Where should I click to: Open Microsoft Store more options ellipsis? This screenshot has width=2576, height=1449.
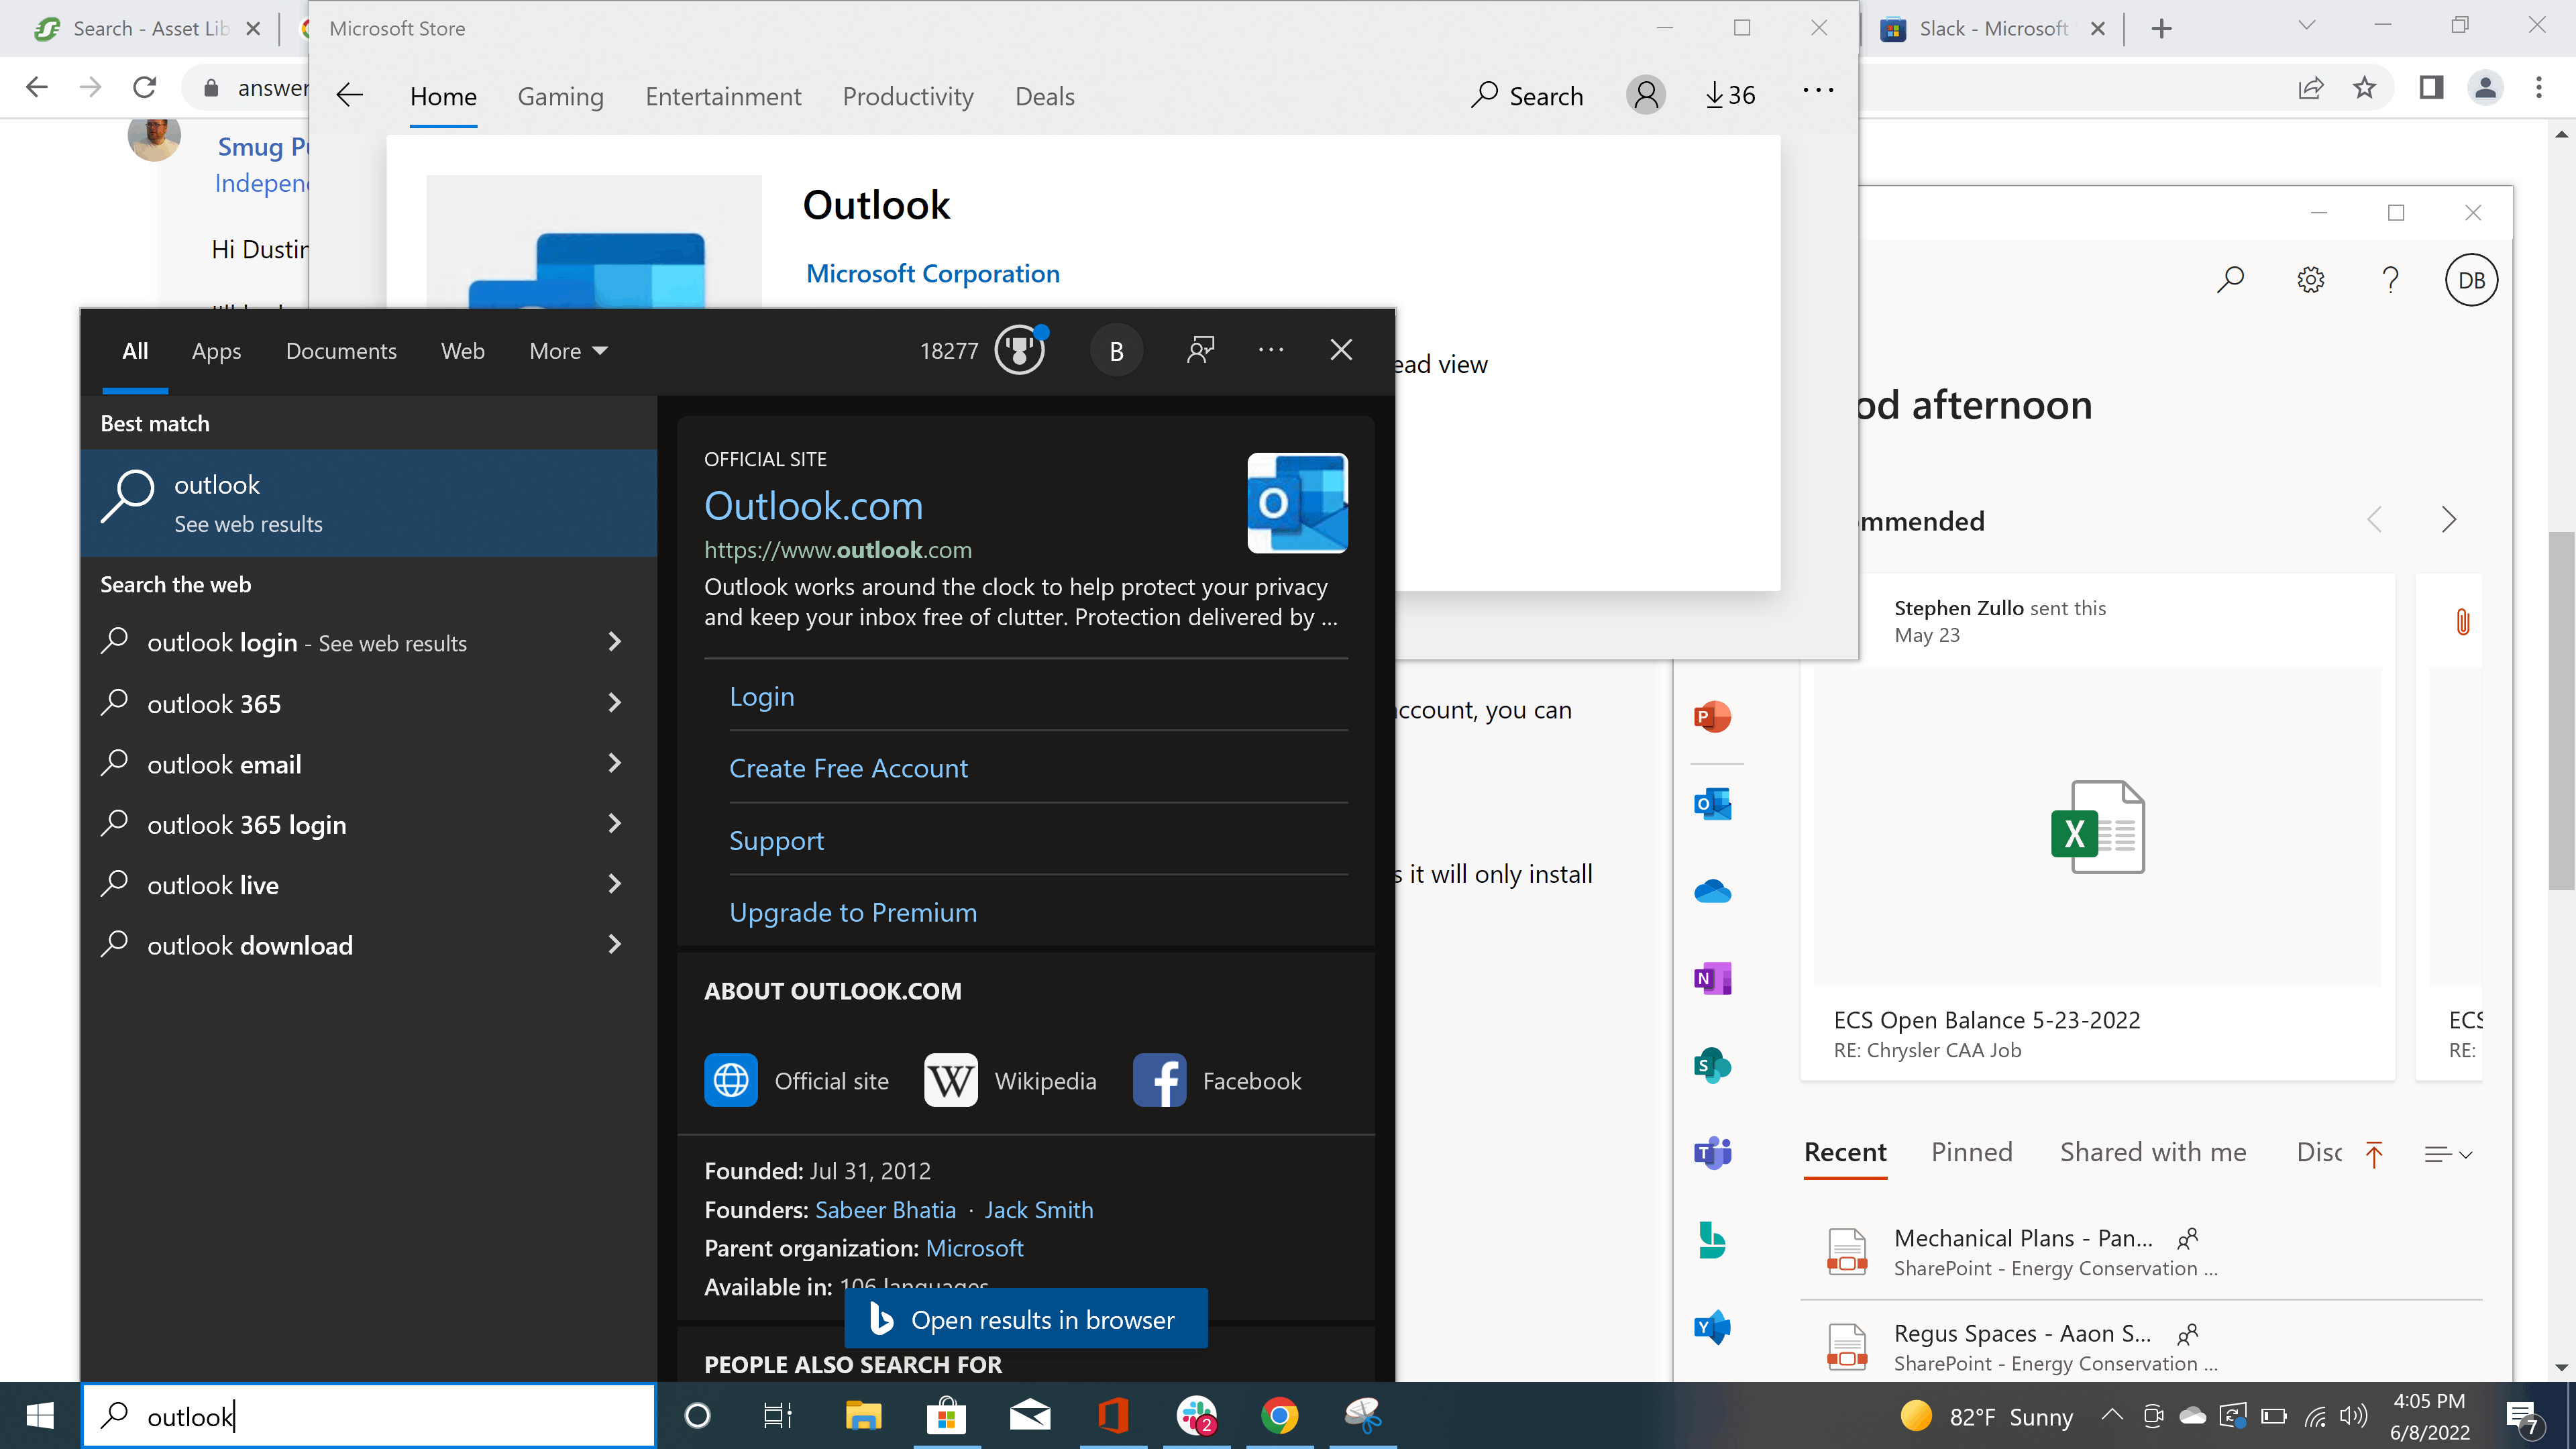(1818, 90)
